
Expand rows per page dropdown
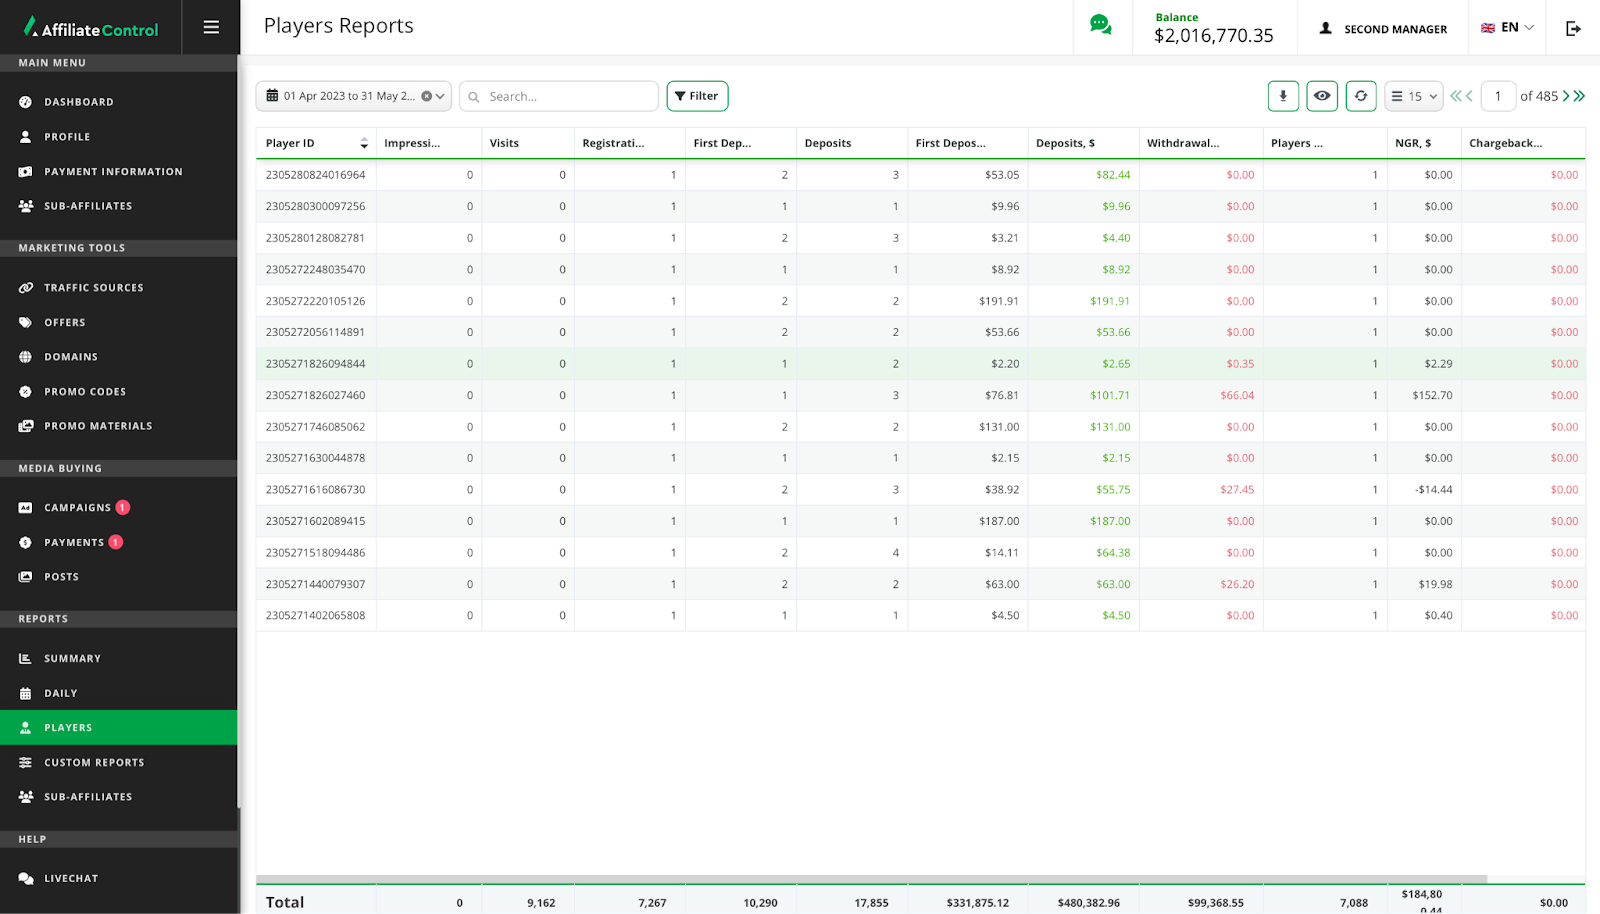coord(1413,96)
